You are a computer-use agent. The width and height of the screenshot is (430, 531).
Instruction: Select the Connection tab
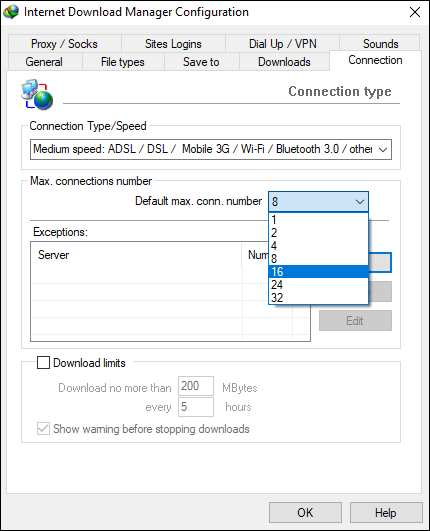375,60
